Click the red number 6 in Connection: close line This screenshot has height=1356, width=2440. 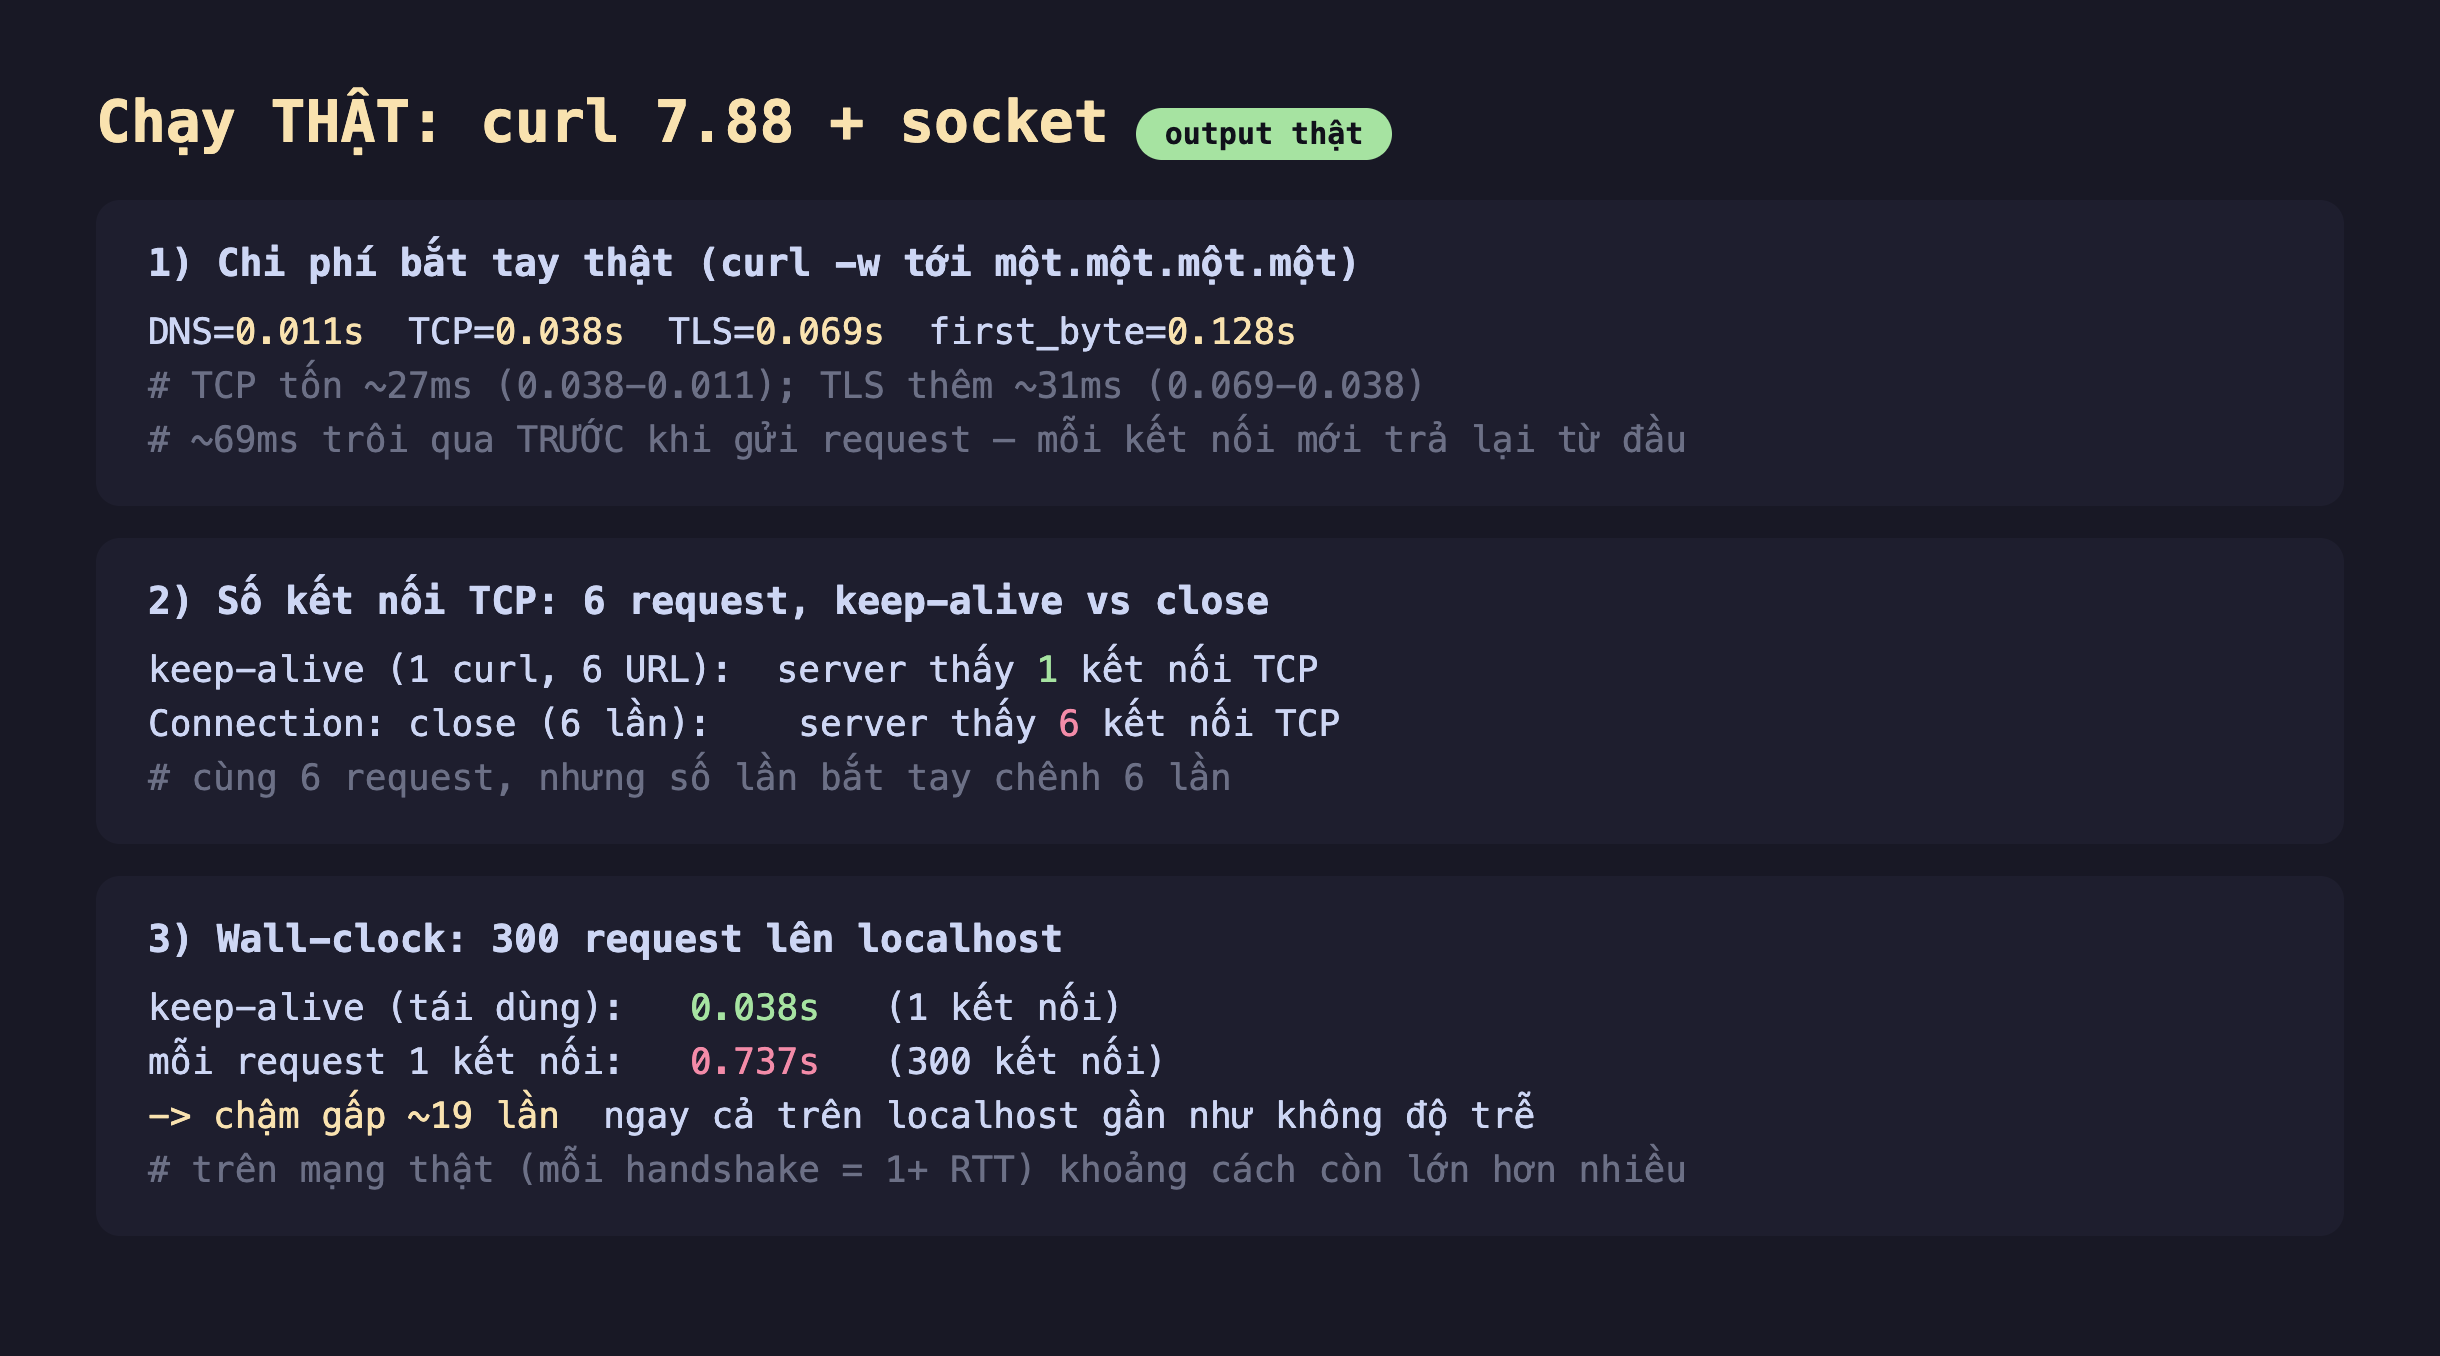point(1069,724)
